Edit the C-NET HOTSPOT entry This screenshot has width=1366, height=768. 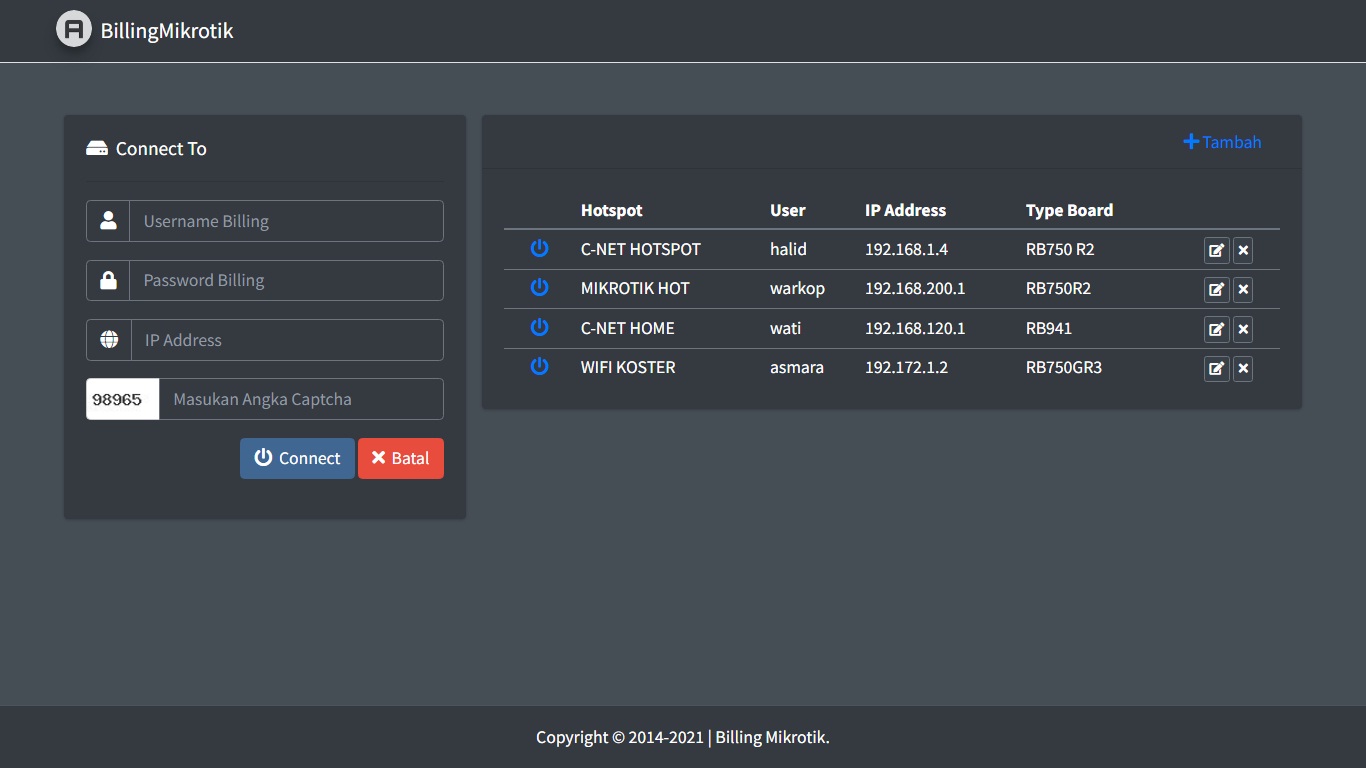tap(1216, 250)
